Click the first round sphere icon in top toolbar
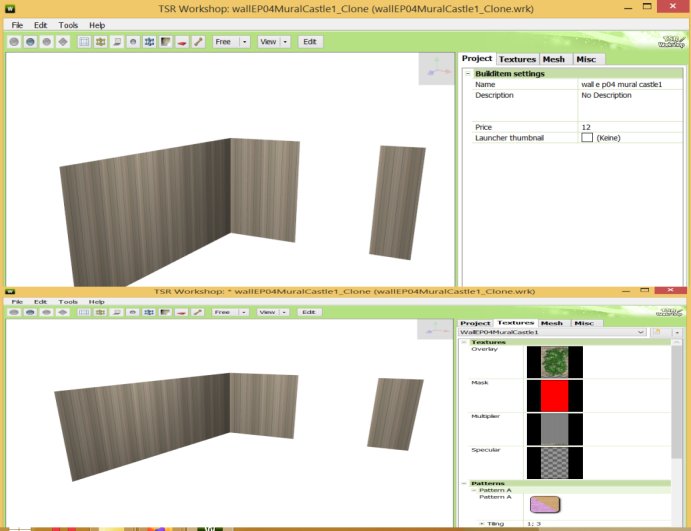This screenshot has height=531, width=691. 14,42
